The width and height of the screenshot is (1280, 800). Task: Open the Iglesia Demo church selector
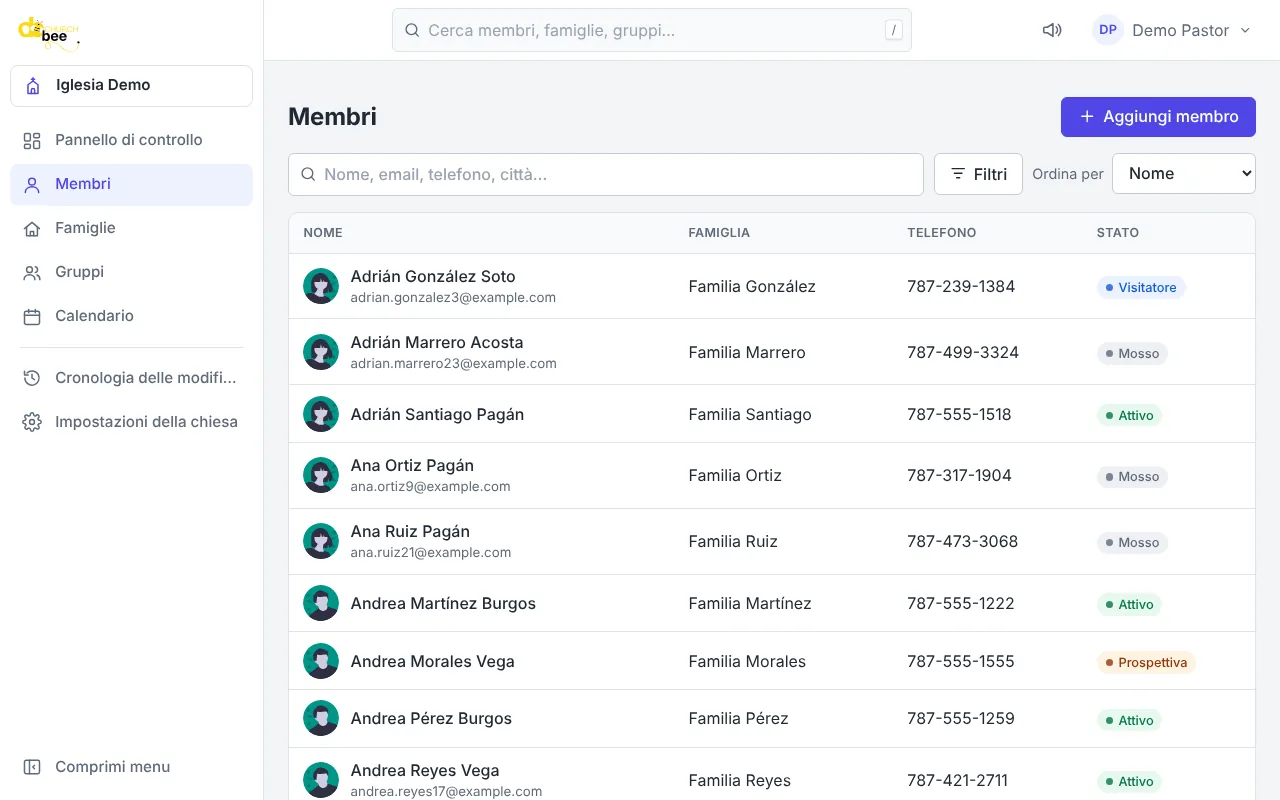pos(131,86)
